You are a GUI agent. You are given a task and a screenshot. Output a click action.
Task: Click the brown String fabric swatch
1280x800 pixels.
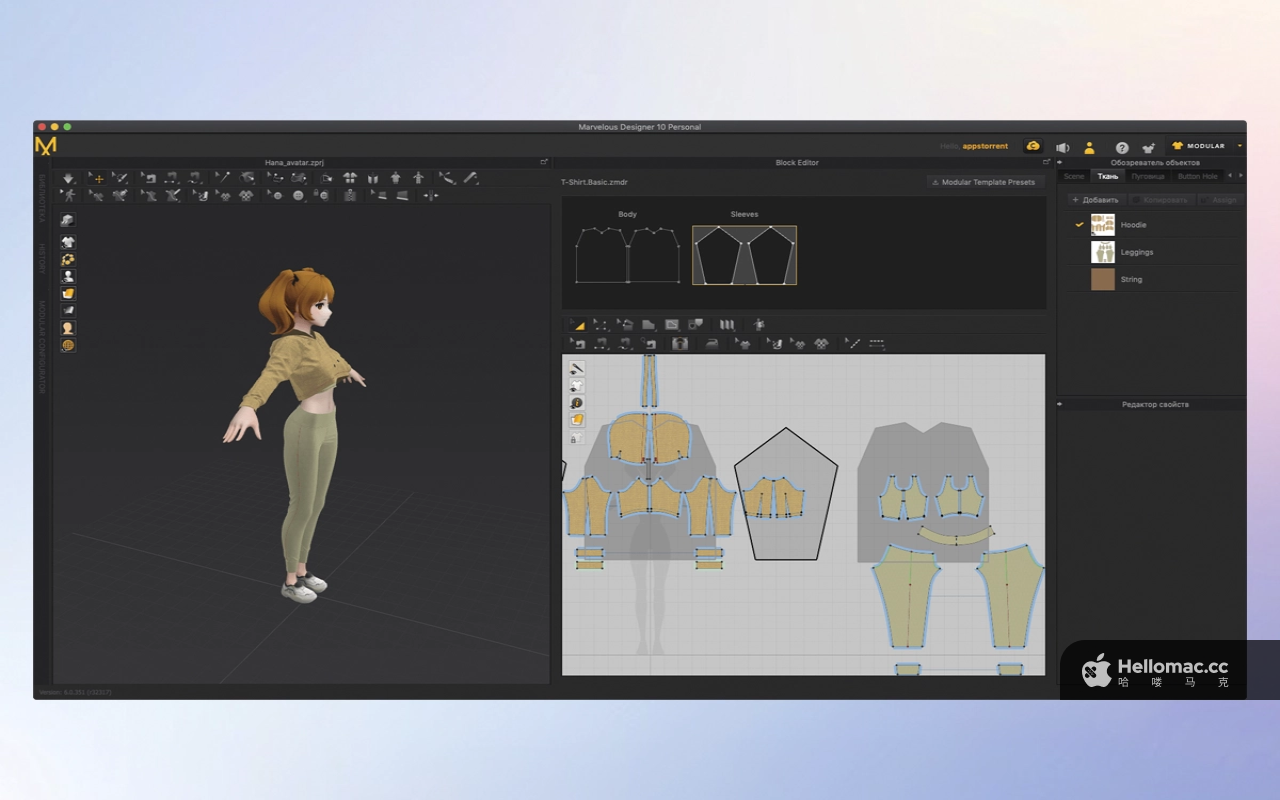(x=1103, y=279)
